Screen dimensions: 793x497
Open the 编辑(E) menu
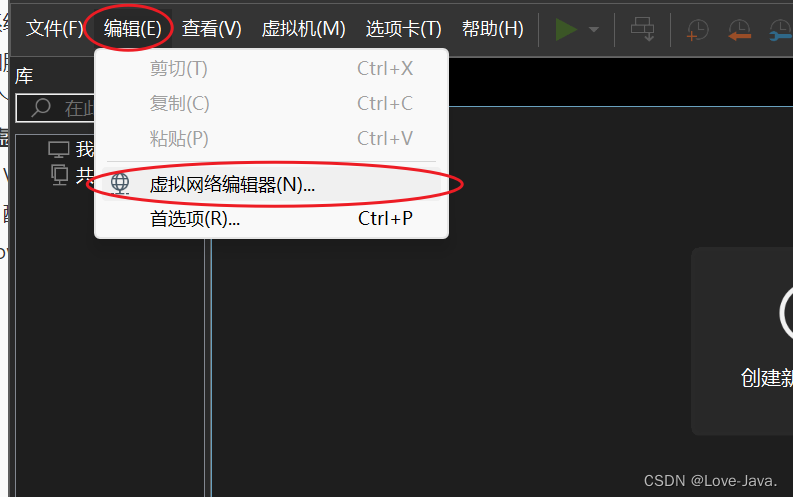133,29
